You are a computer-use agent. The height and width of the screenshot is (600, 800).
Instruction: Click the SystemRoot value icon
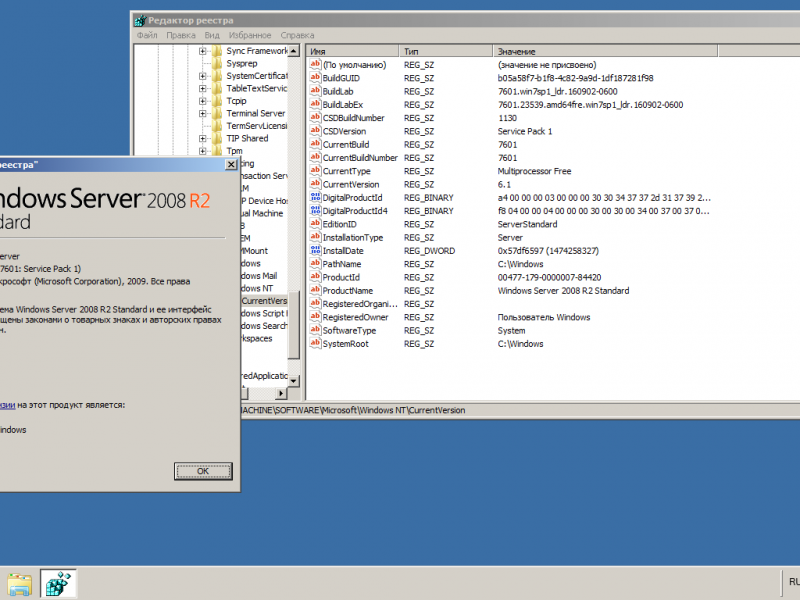pyautogui.click(x=315, y=343)
